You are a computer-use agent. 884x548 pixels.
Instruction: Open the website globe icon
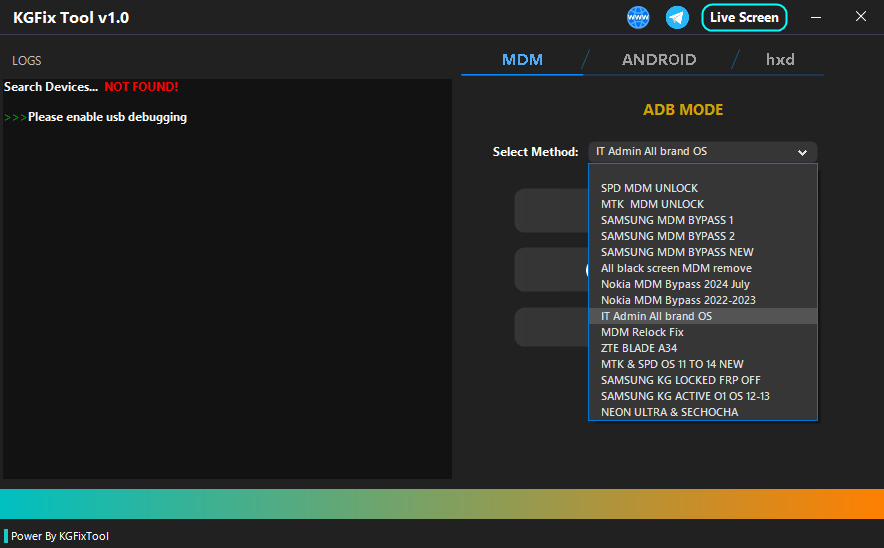[638, 17]
